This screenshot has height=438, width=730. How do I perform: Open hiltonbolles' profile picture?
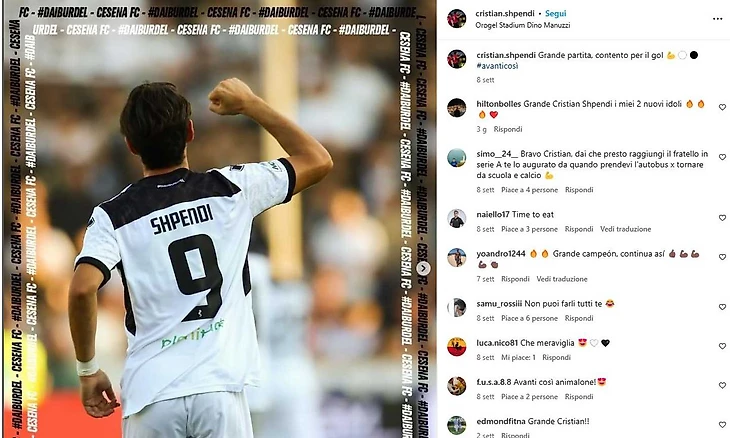point(456,108)
